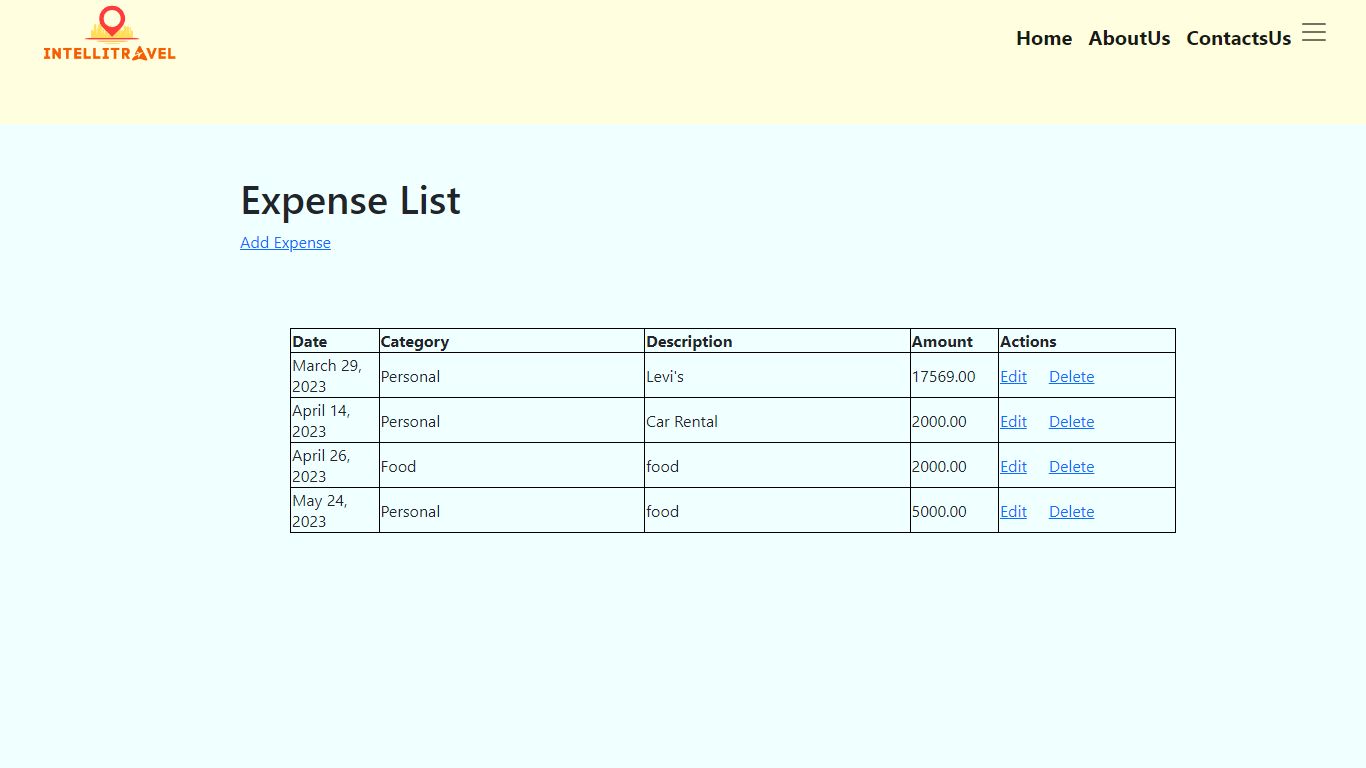Edit the Car Rental expense
Screen dimensions: 1366x768
click(x=1013, y=422)
